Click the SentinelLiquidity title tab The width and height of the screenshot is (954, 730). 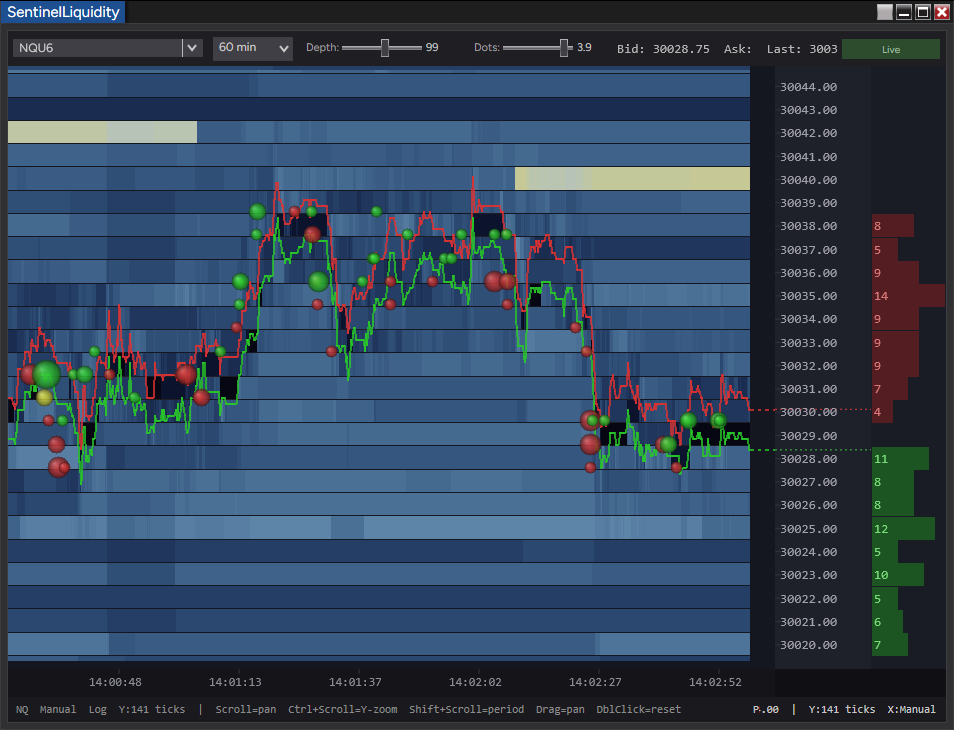[x=63, y=12]
